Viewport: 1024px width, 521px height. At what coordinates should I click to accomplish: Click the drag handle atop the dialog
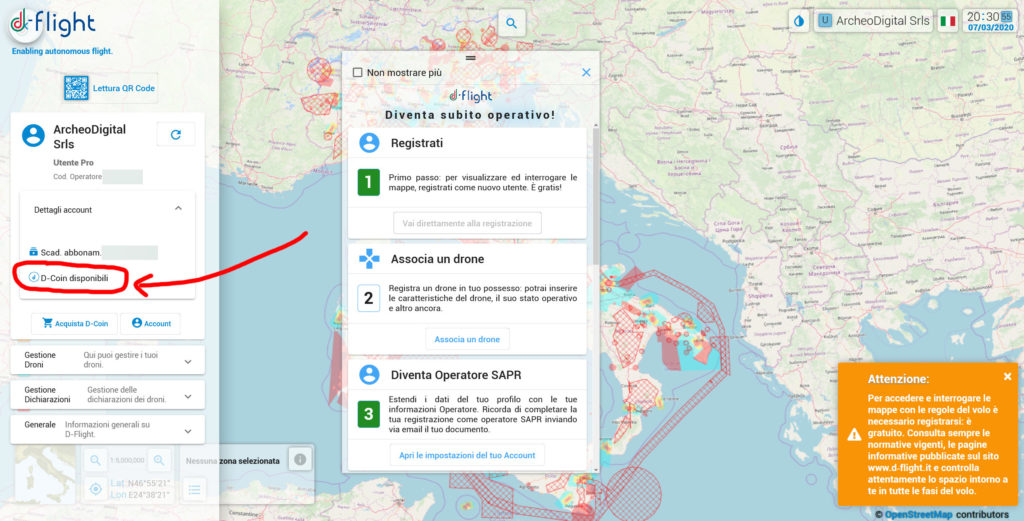pos(470,57)
